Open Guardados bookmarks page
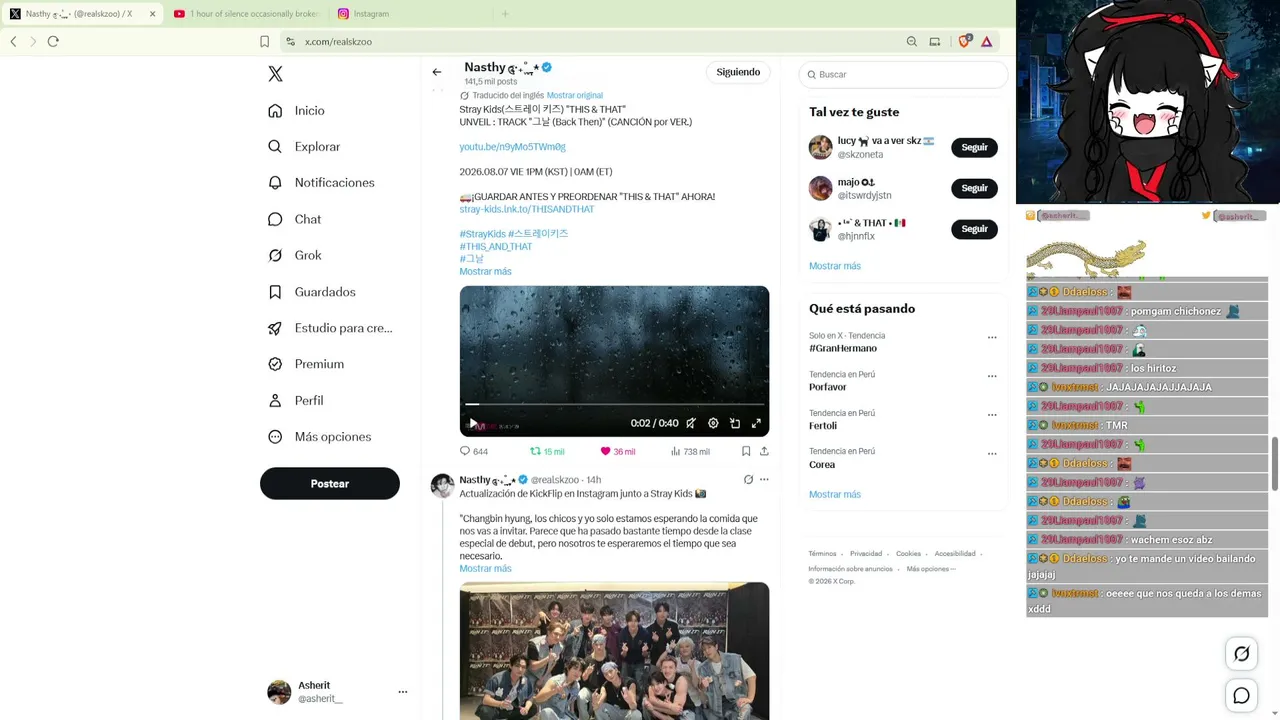Viewport: 1280px width, 720px height. (x=312, y=292)
